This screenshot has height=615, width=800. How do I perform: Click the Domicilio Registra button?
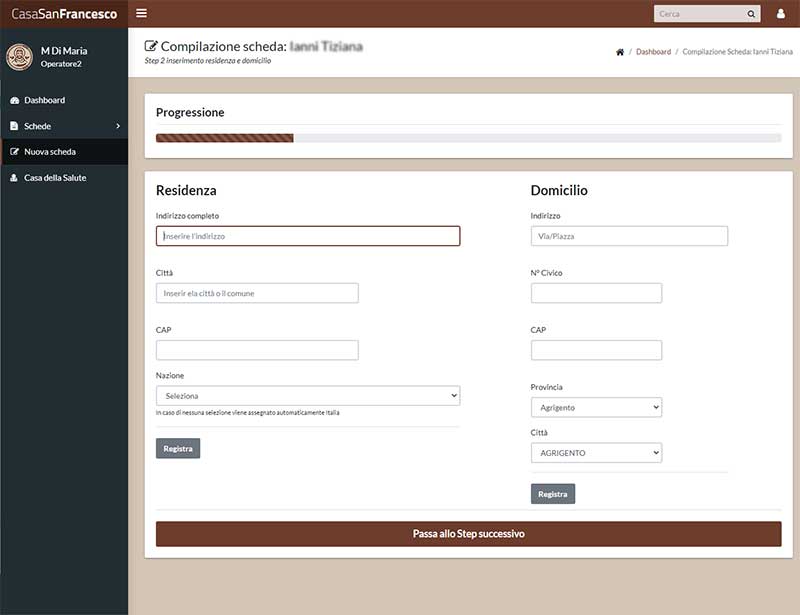553,494
